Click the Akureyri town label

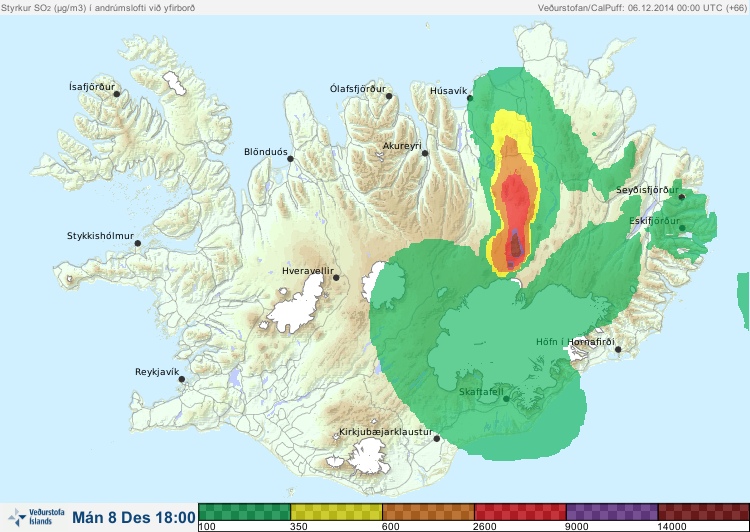tap(402, 146)
